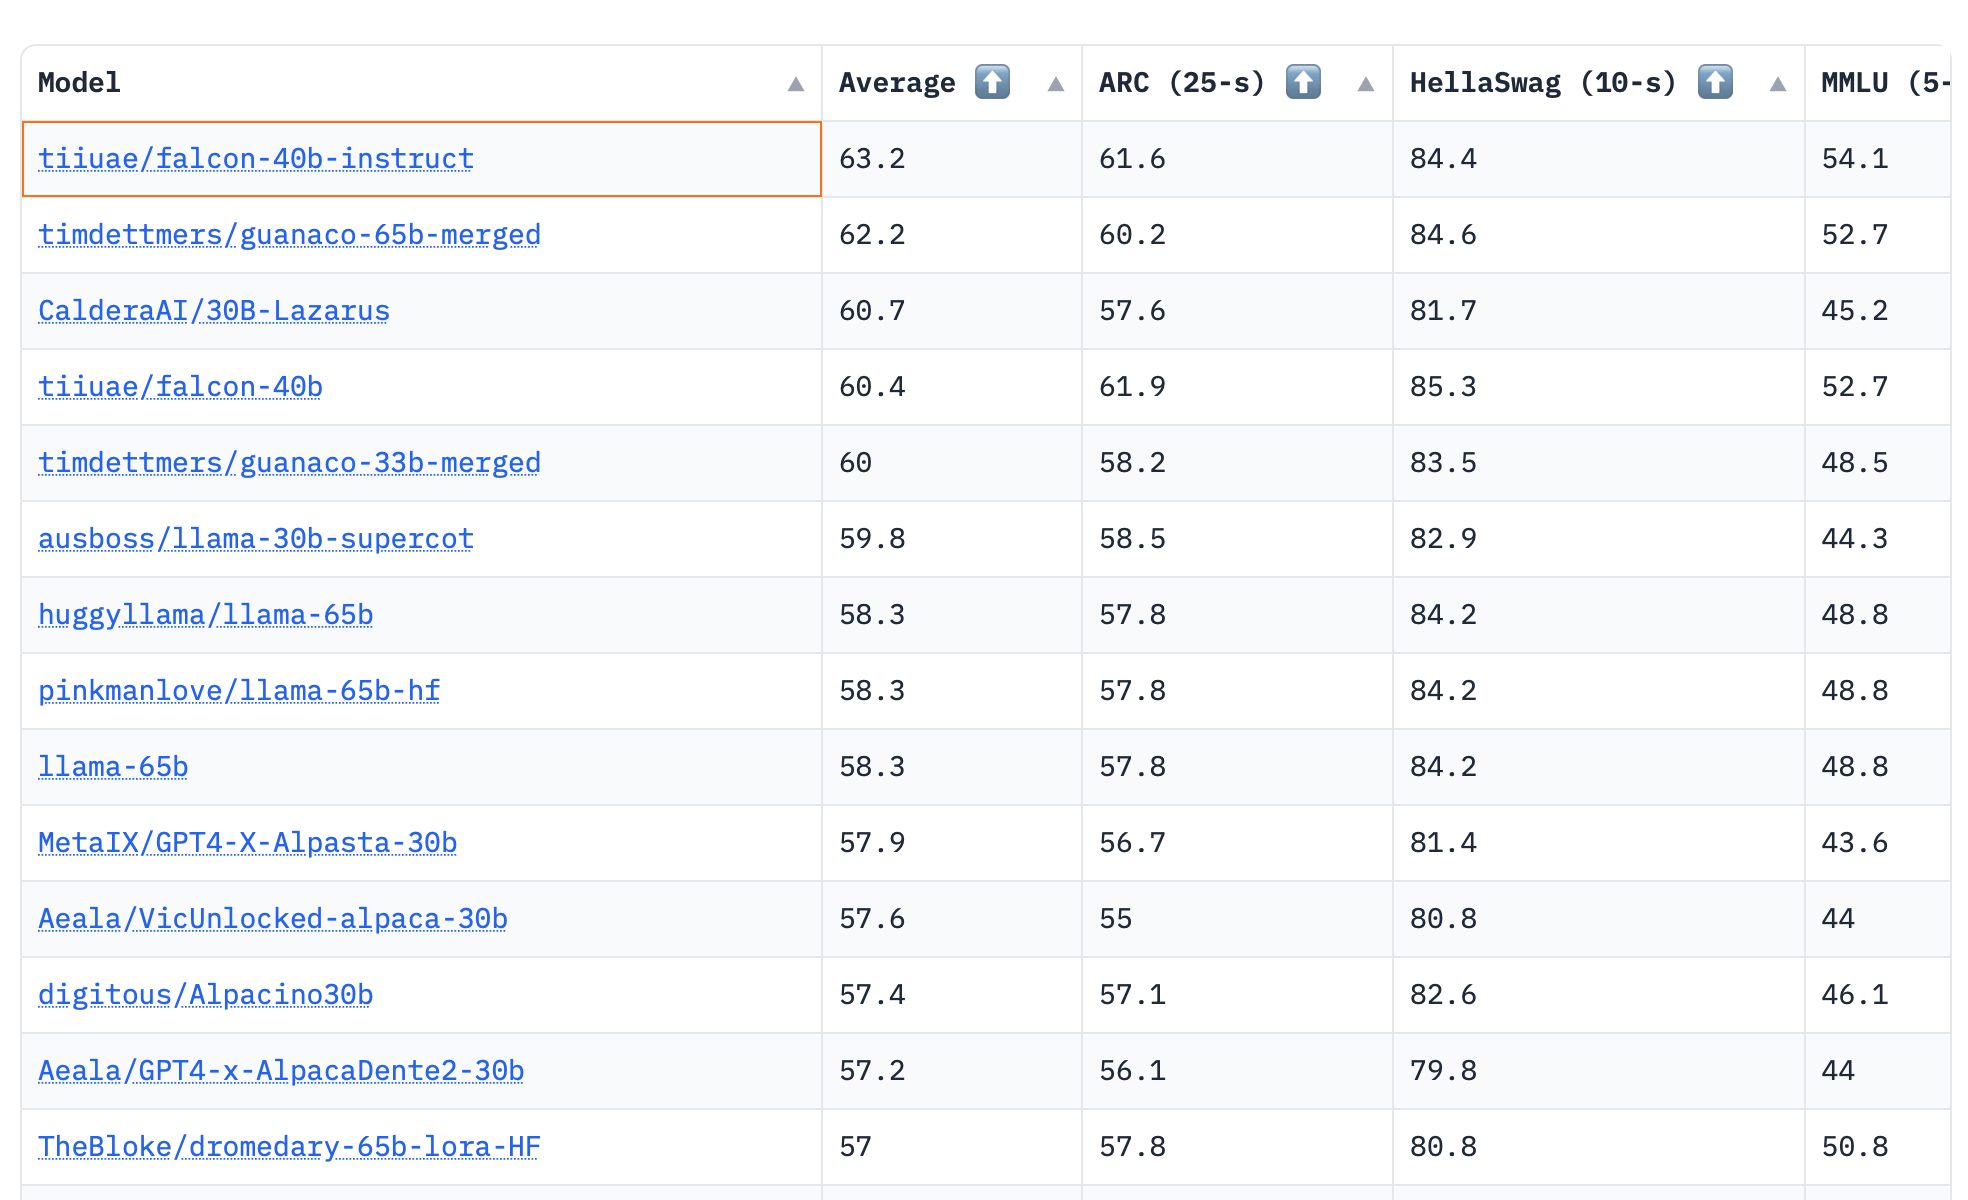The image size is (1968, 1200).
Task: Open tiiuae/falcon-40b-instruct model link
Action: [x=256, y=159]
